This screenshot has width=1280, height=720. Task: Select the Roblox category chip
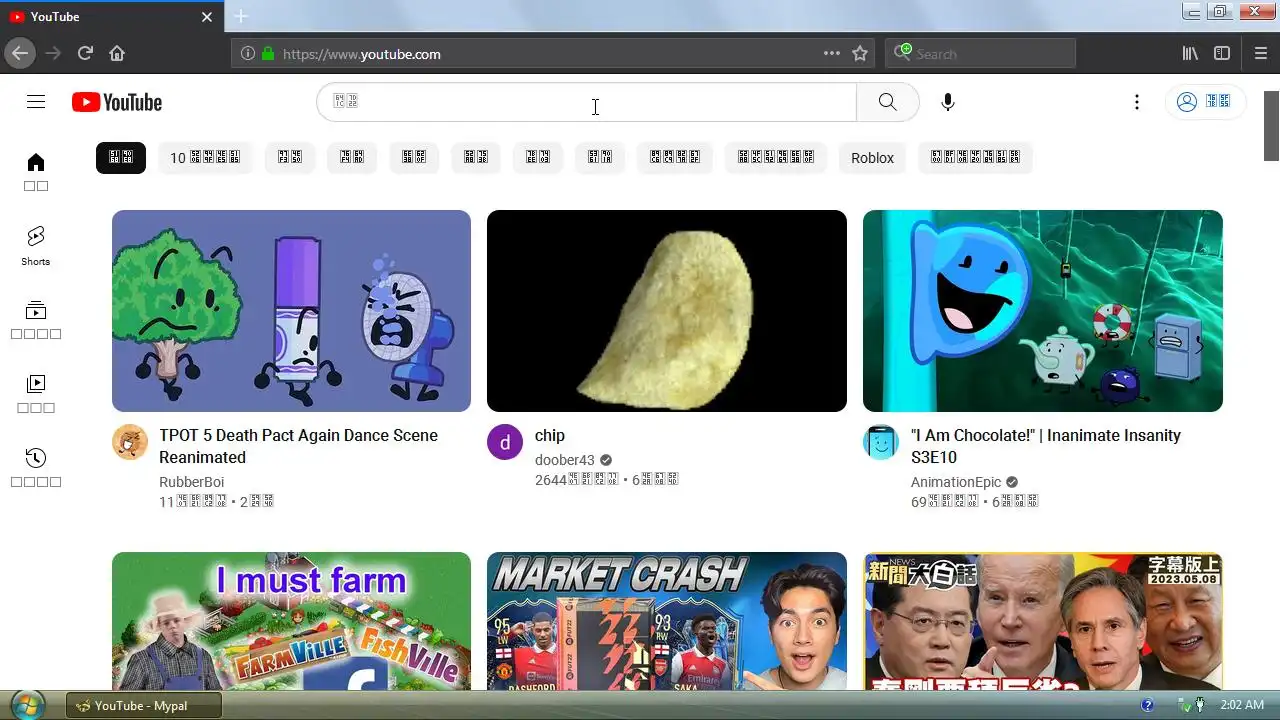click(x=872, y=158)
